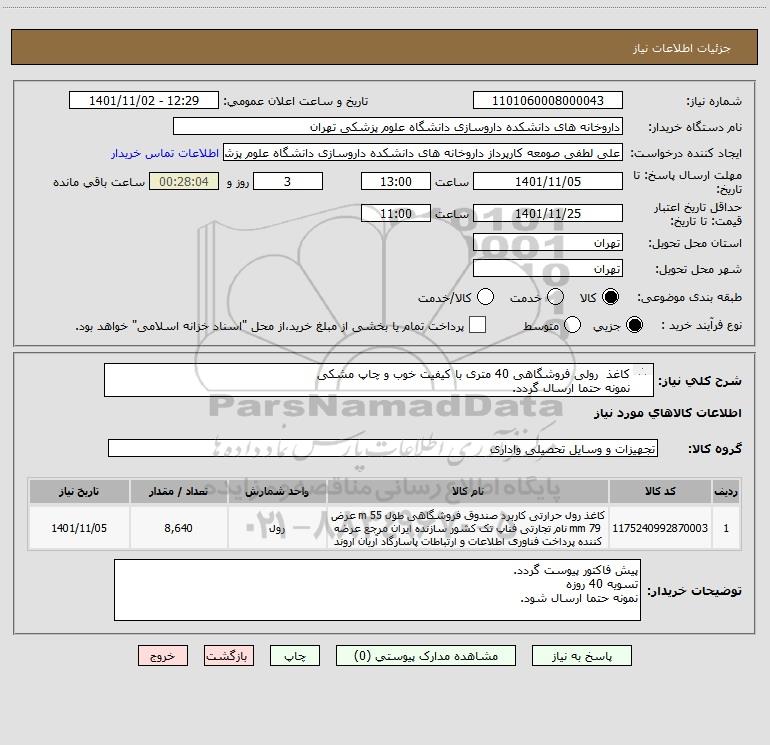770x745 pixels.
Task: Select the کالا radio button
Action: tap(610, 297)
